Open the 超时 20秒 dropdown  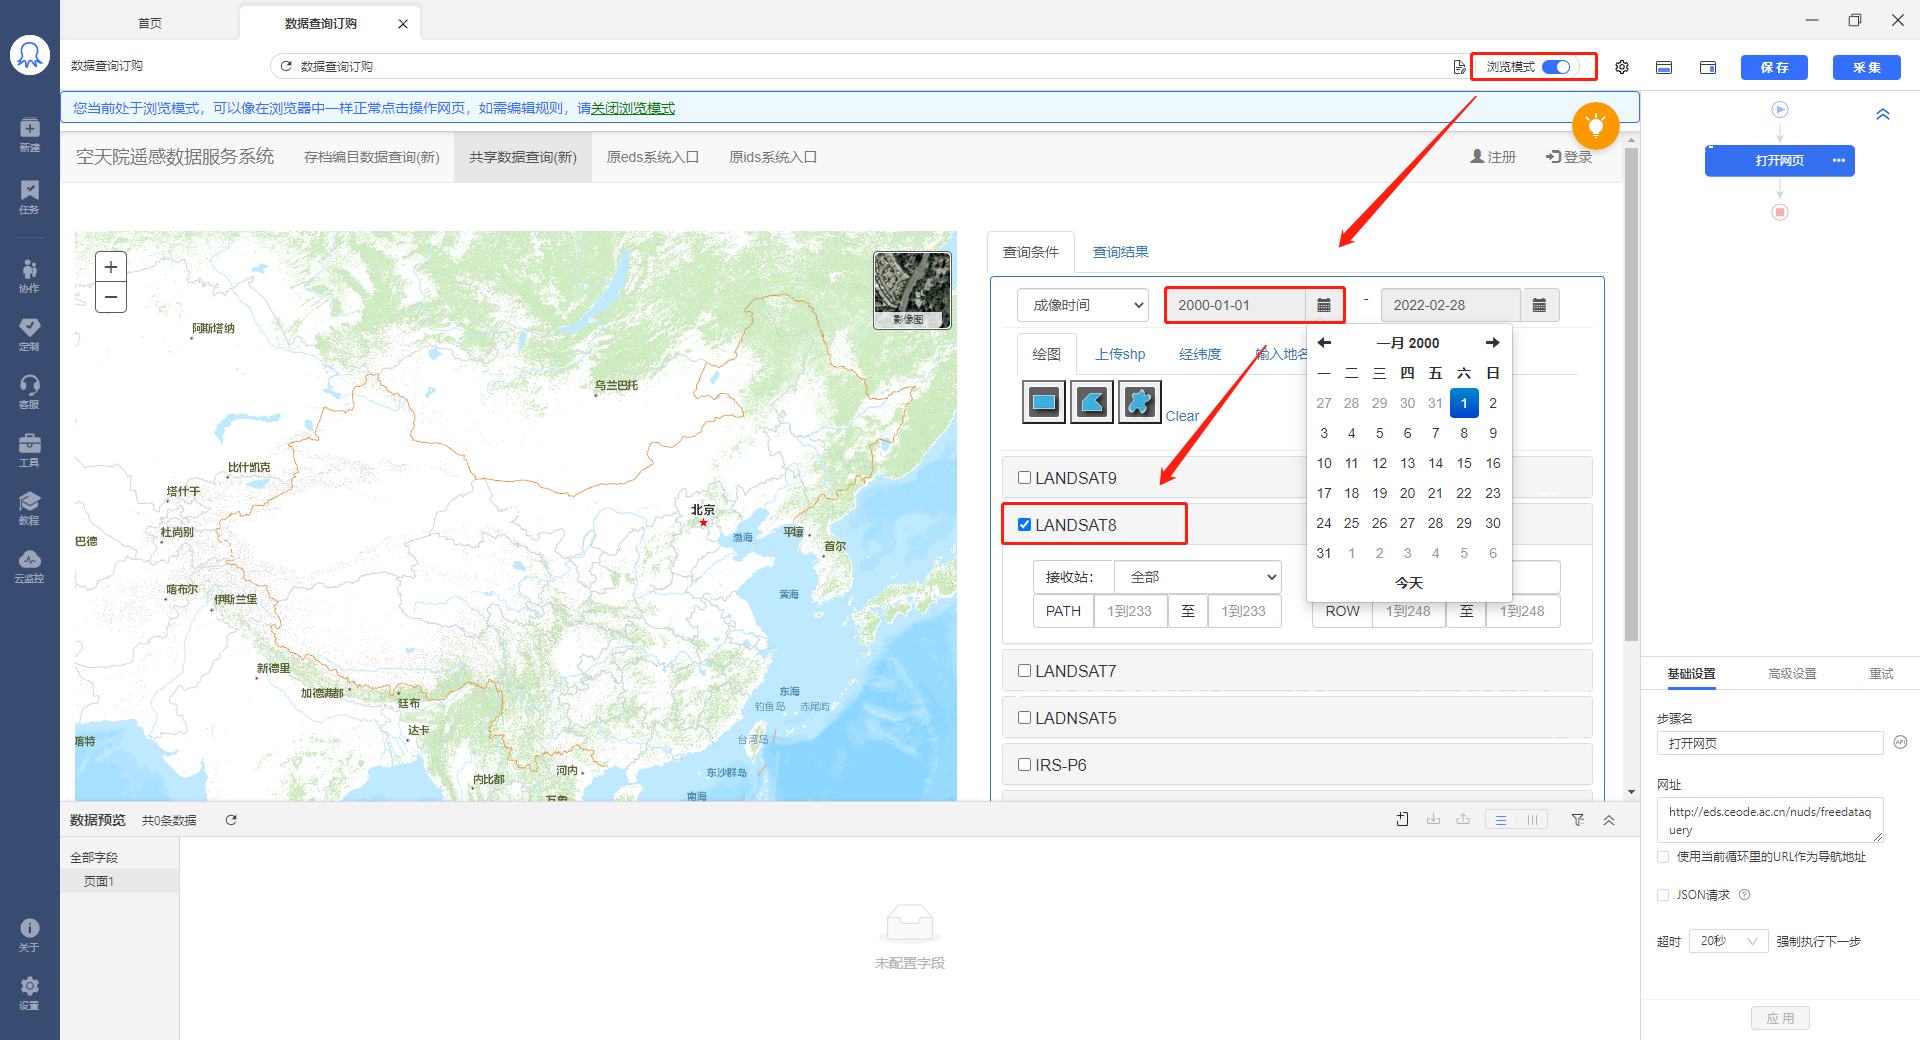(x=1728, y=941)
